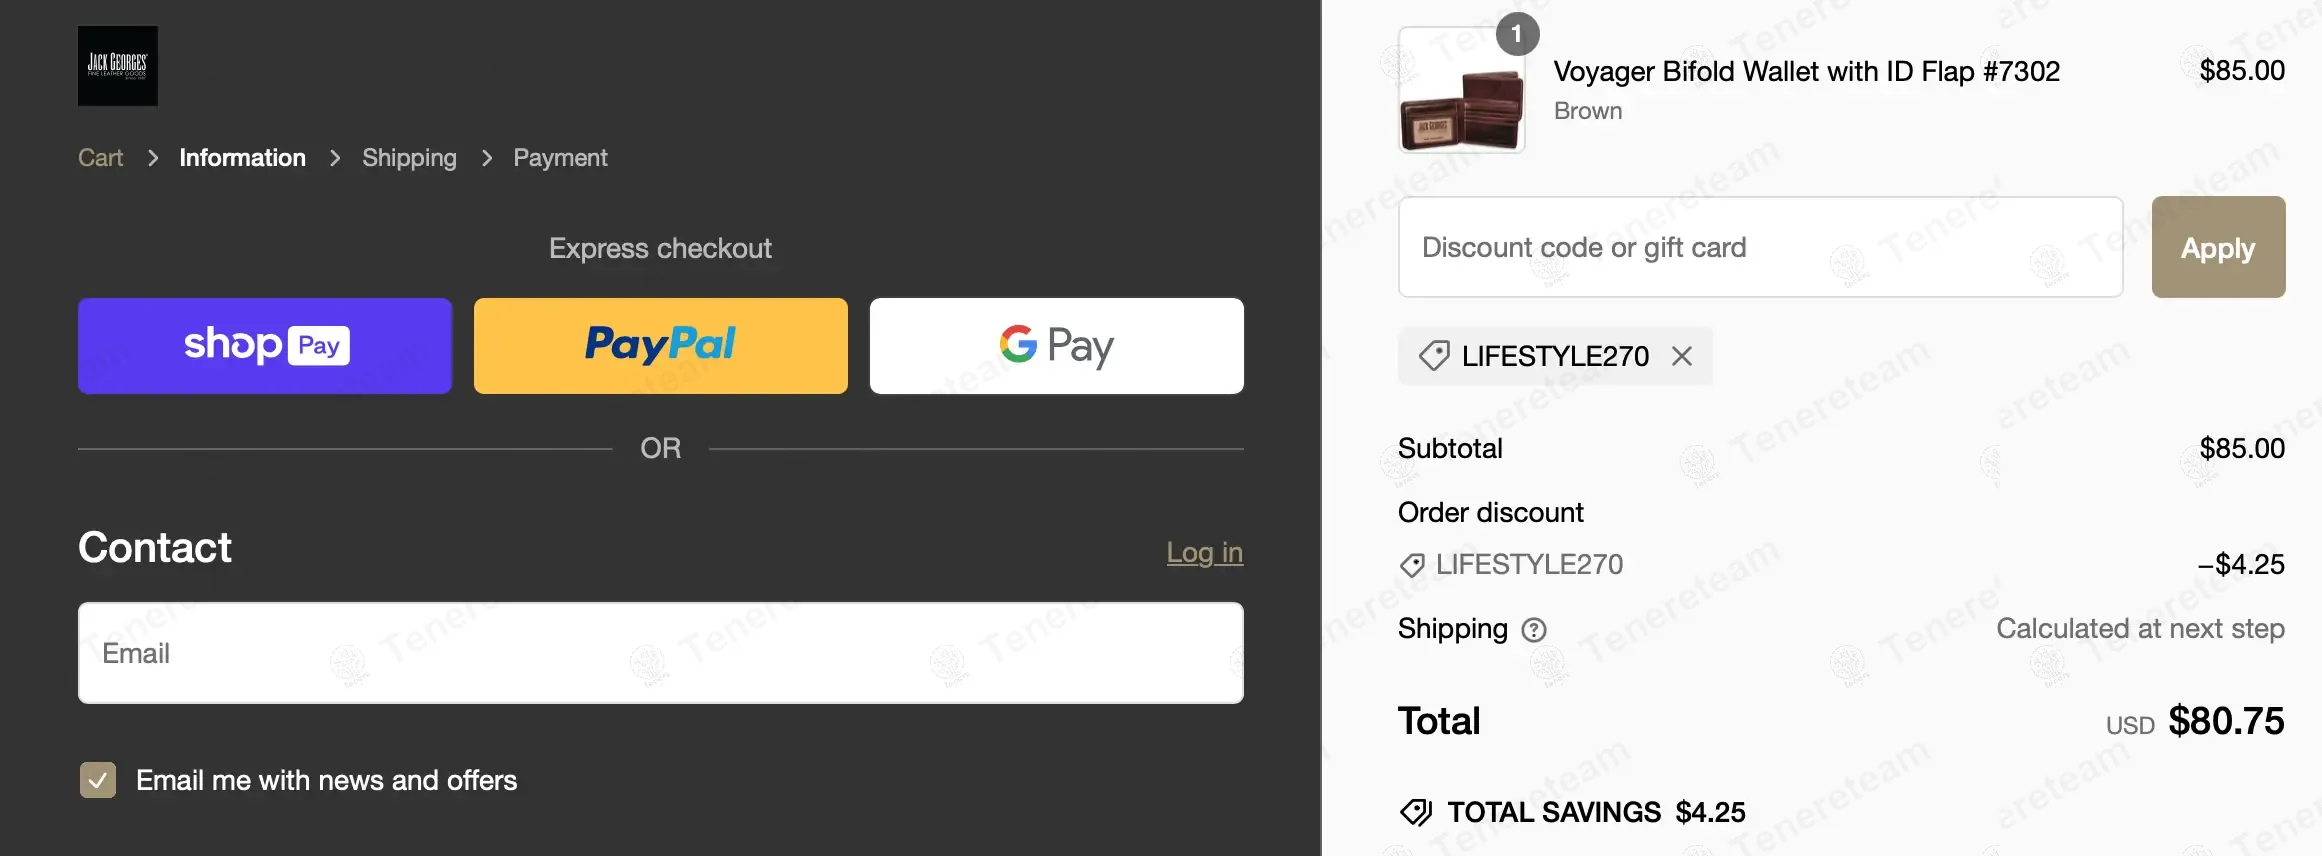This screenshot has width=2322, height=856.
Task: Click the item quantity badge on wallet
Action: 1516,35
